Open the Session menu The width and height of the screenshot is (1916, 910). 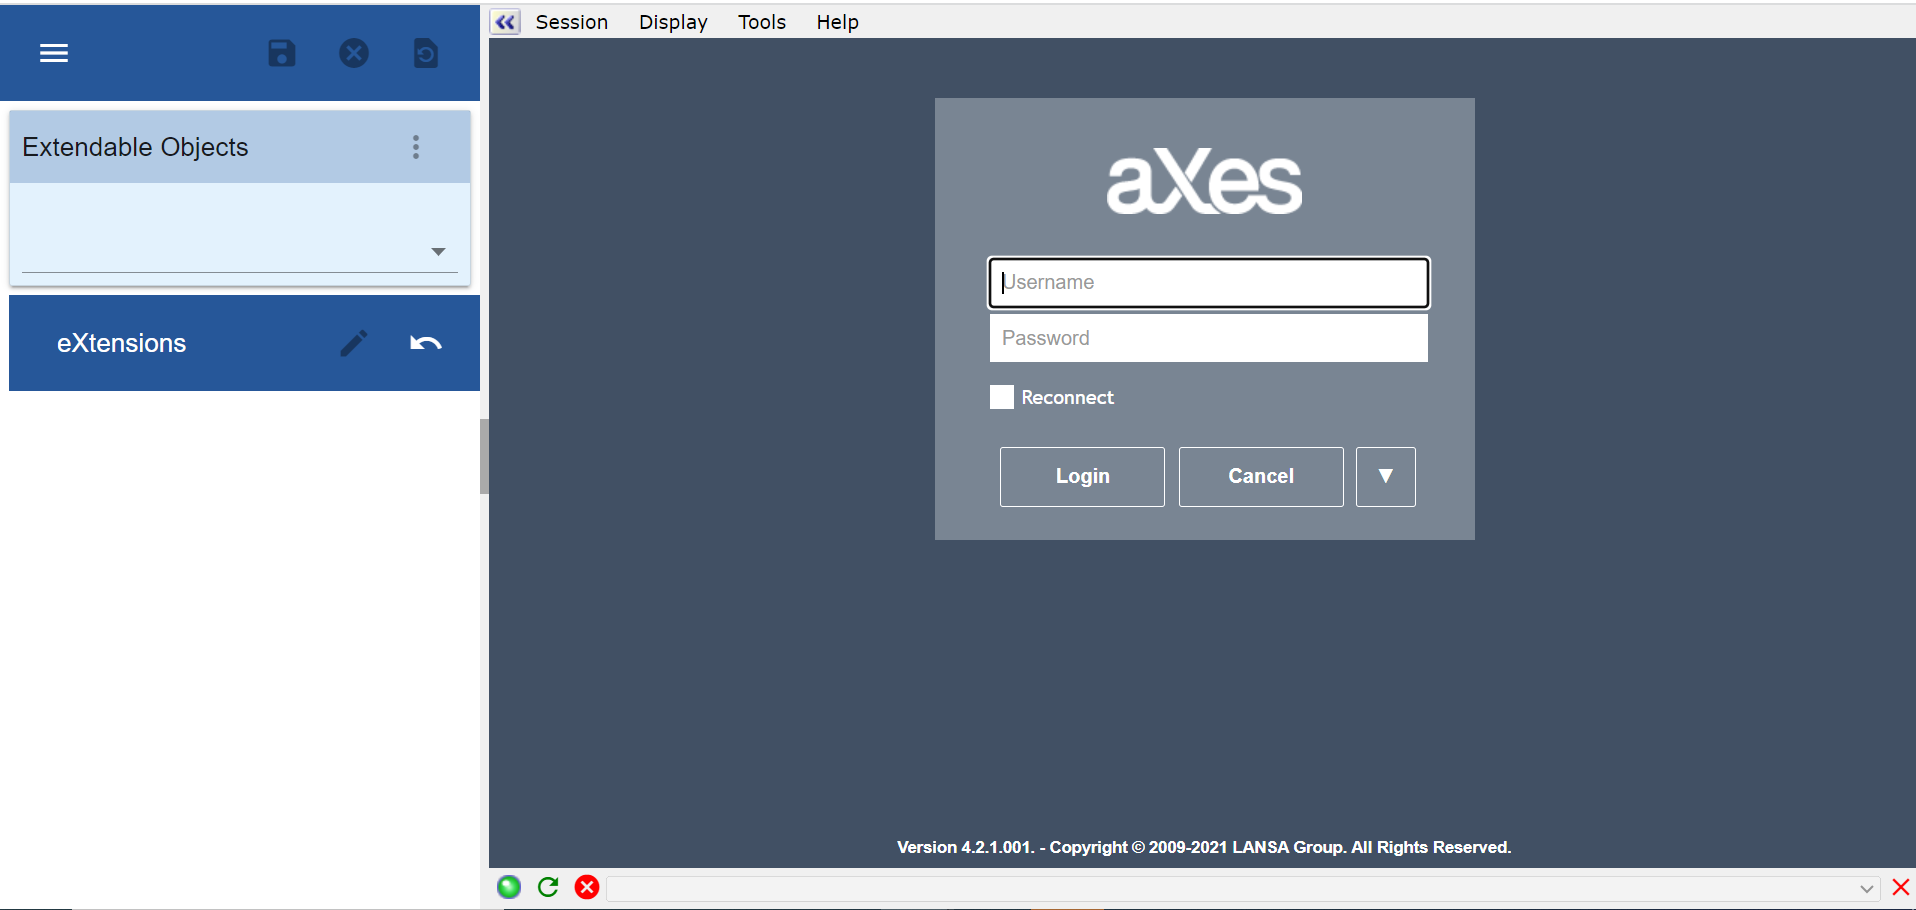coord(571,22)
